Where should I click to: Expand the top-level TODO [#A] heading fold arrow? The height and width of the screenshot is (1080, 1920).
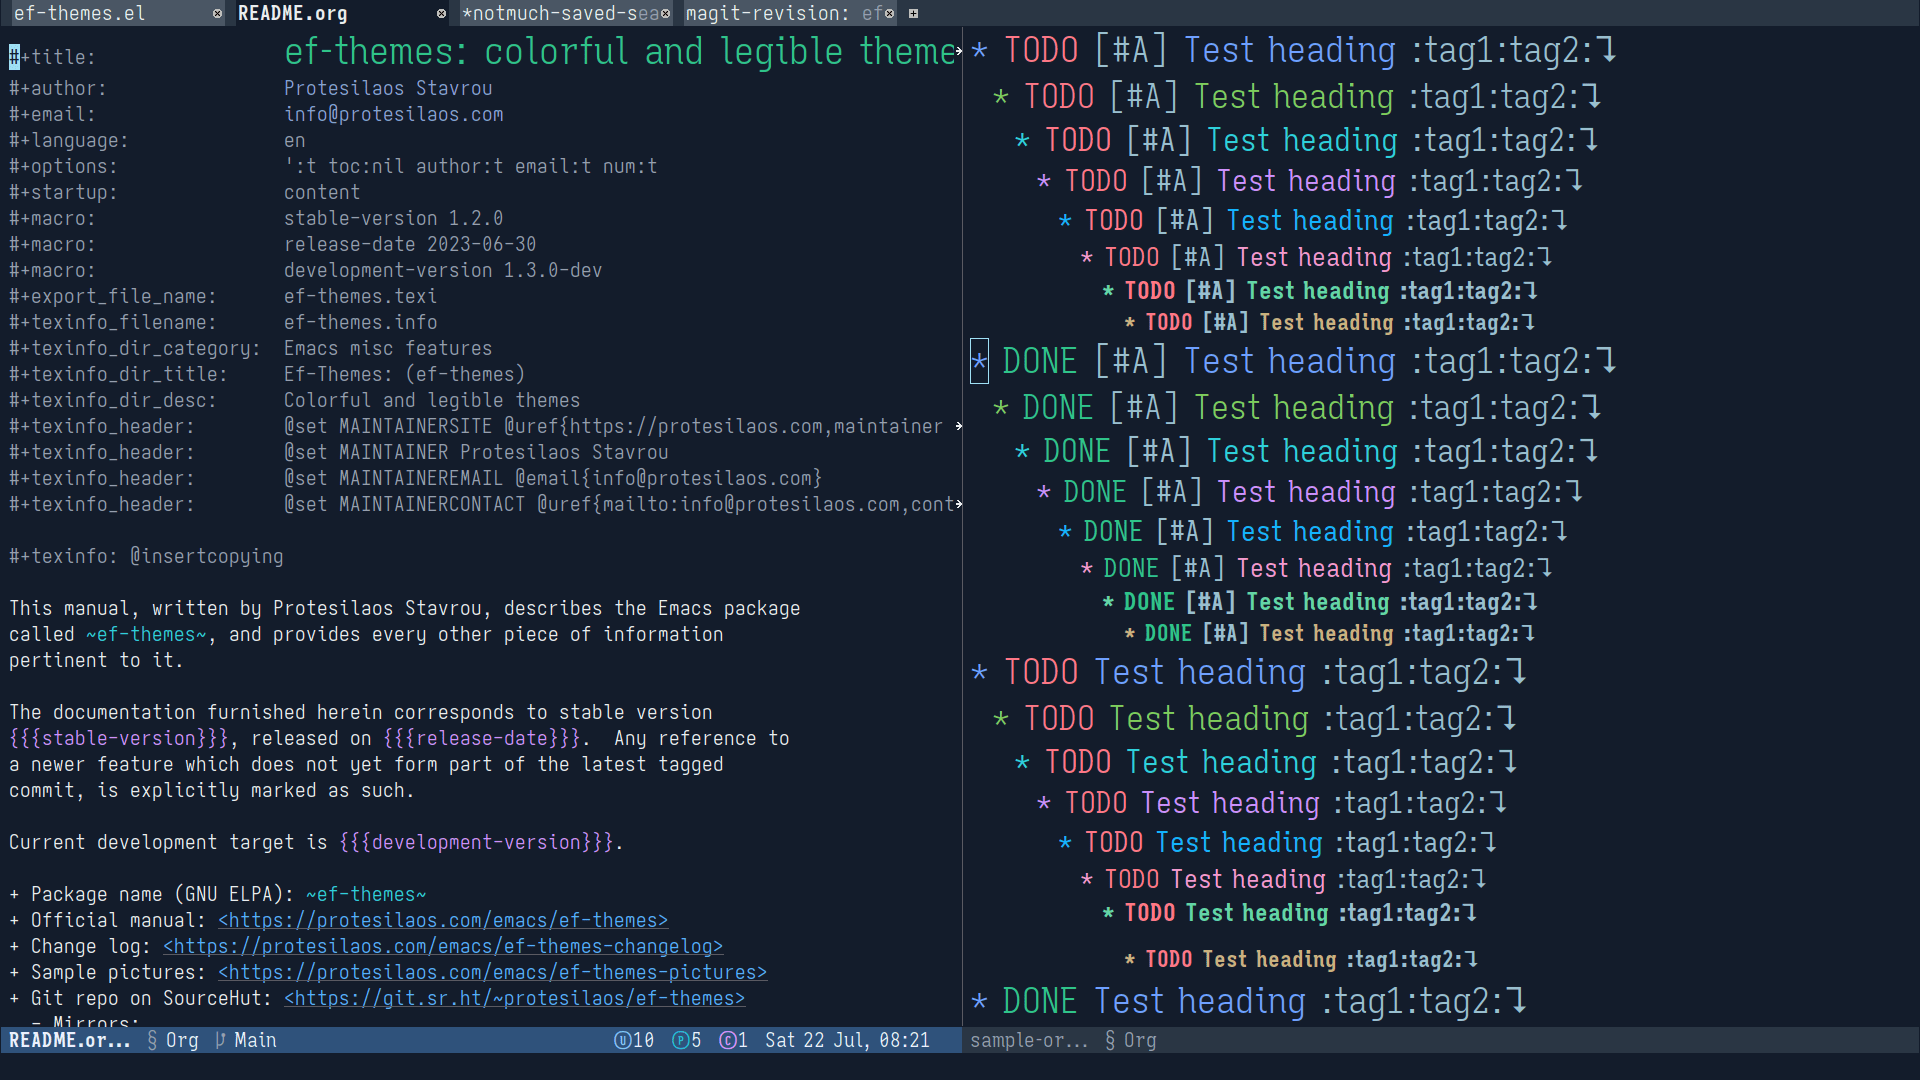pos(1607,50)
